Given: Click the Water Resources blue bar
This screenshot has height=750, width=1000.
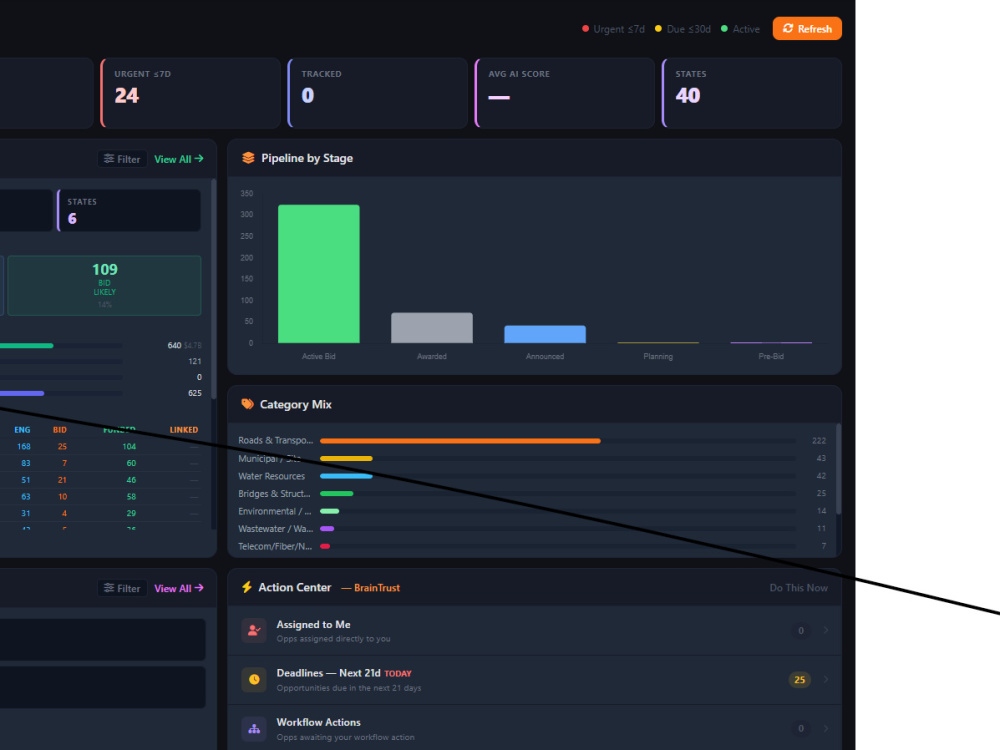Looking at the screenshot, I should pos(346,476).
